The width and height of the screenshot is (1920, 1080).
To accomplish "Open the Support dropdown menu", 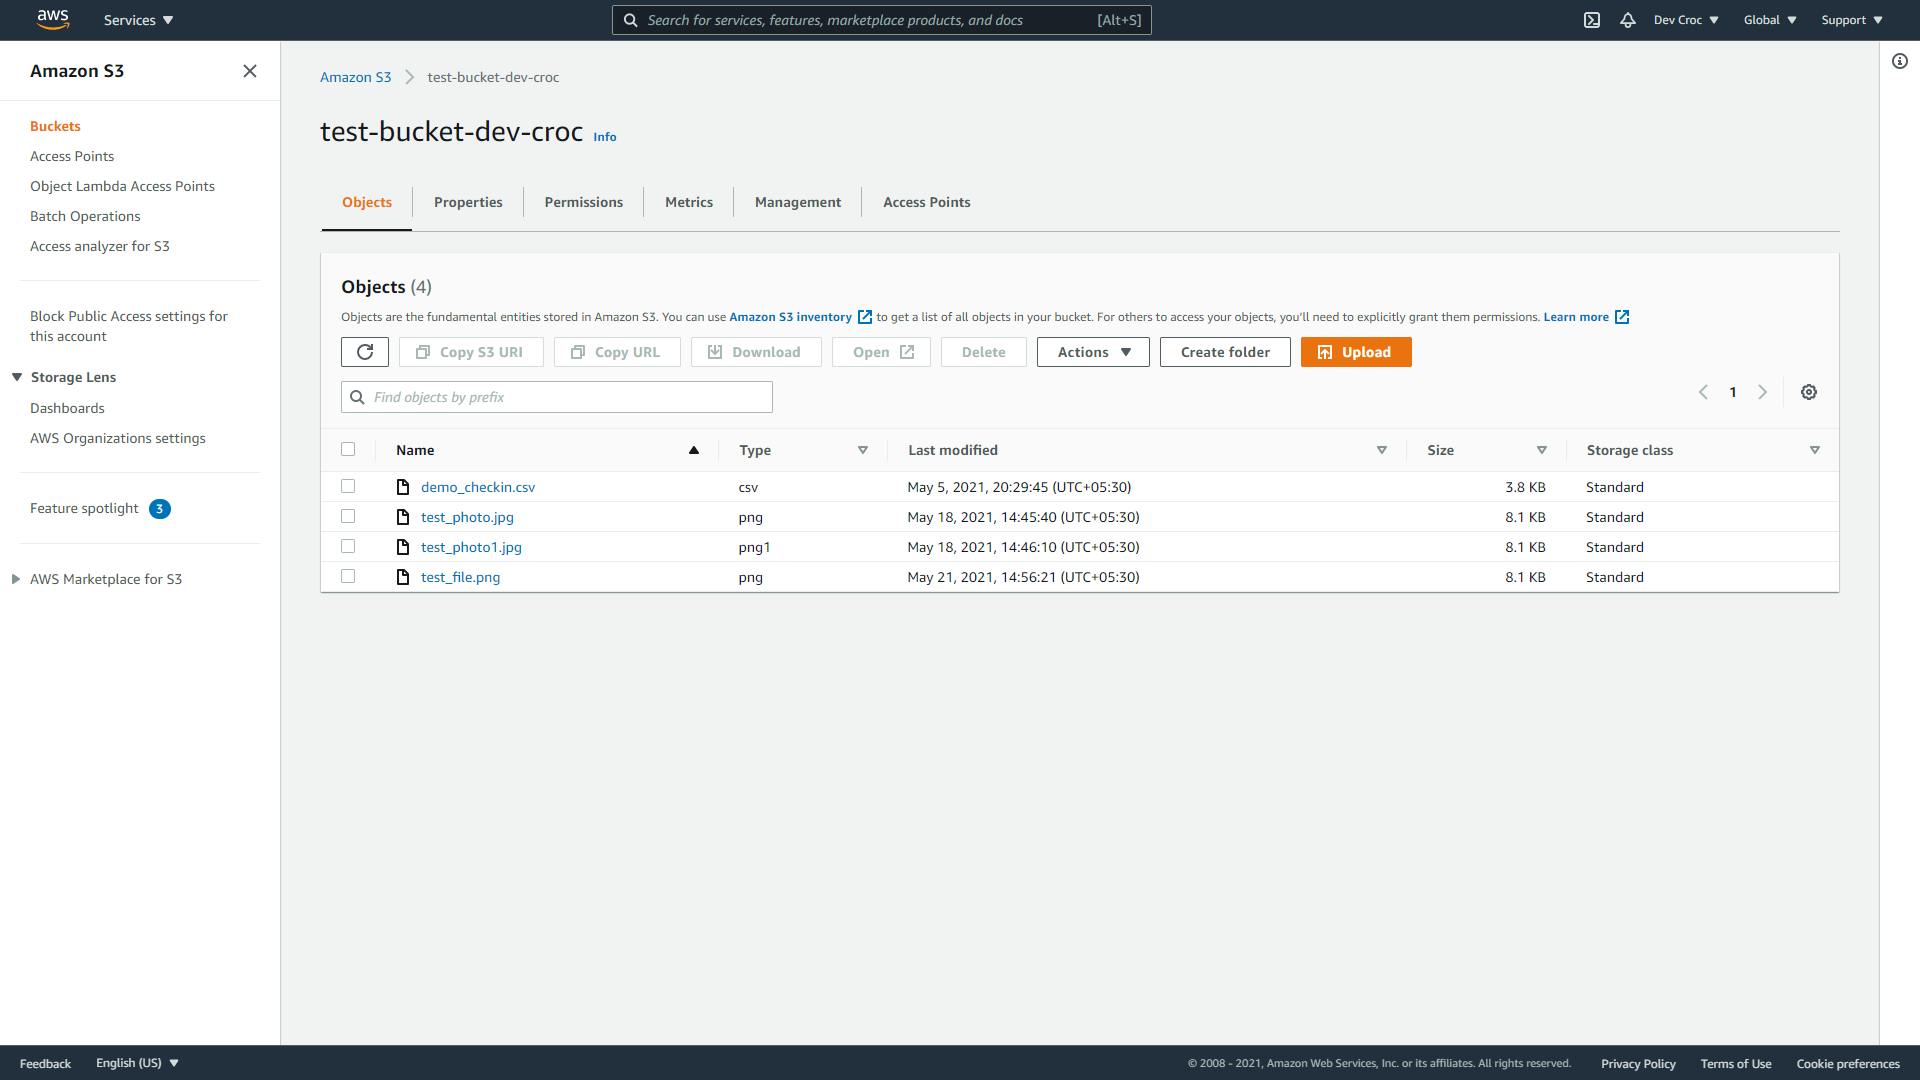I will [x=1852, y=20].
